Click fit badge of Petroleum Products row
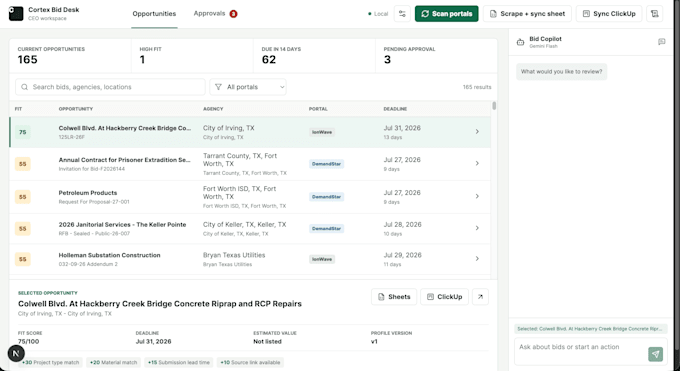This screenshot has height=371, width=680. [x=23, y=197]
